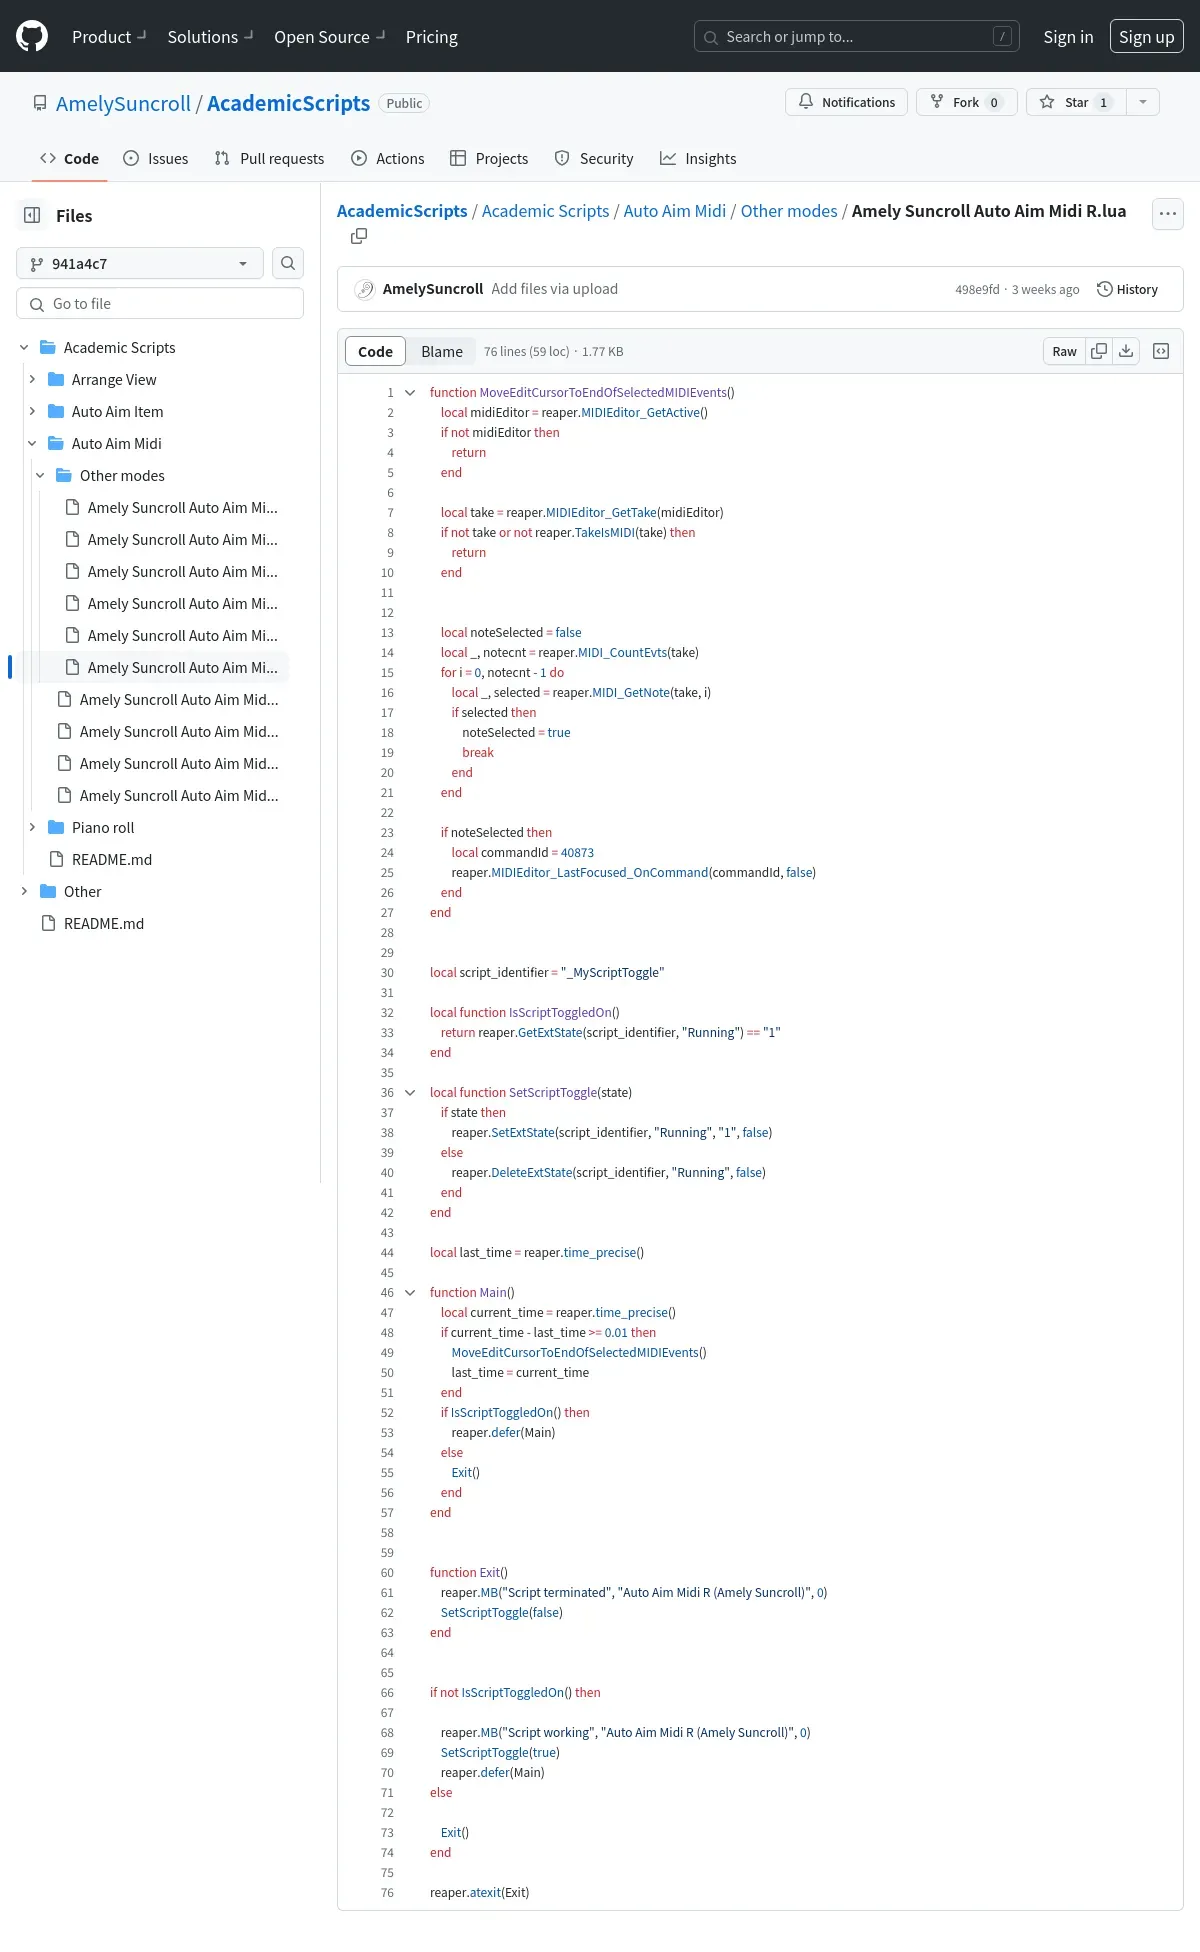This screenshot has height=1952, width=1200.
Task: Open commit 498e9fd link
Action: (977, 289)
